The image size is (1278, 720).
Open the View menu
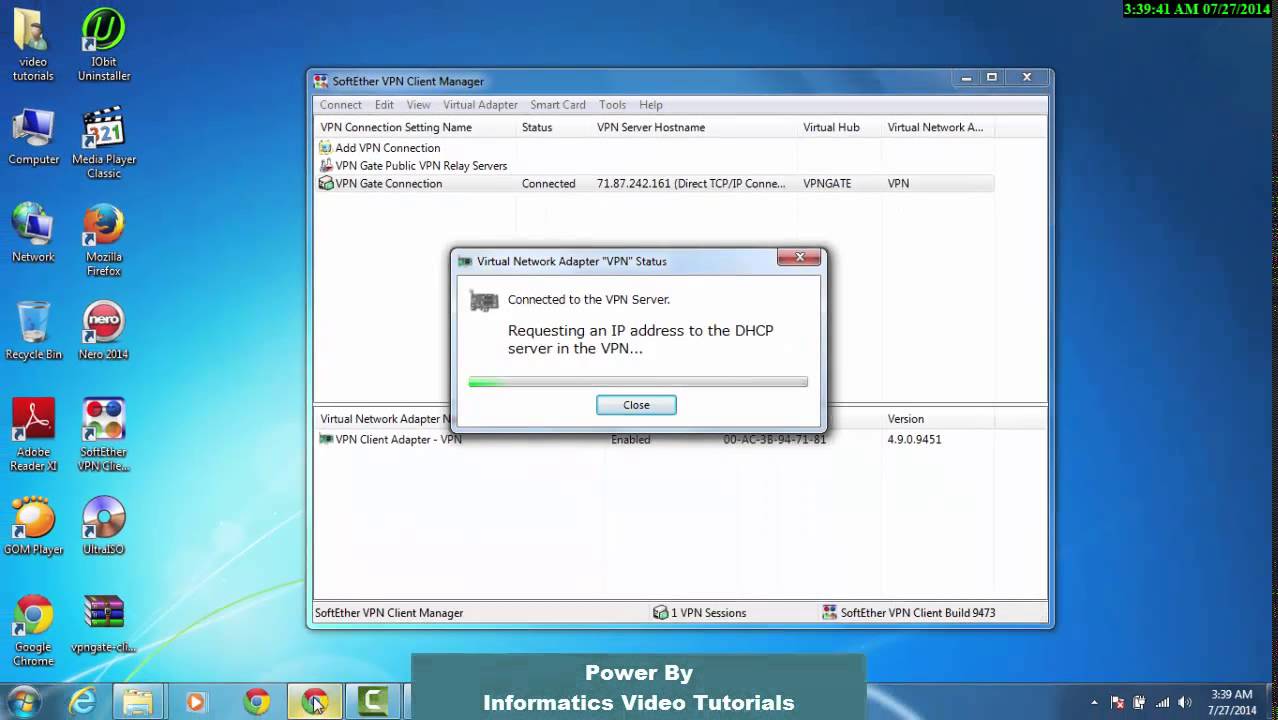coord(418,105)
